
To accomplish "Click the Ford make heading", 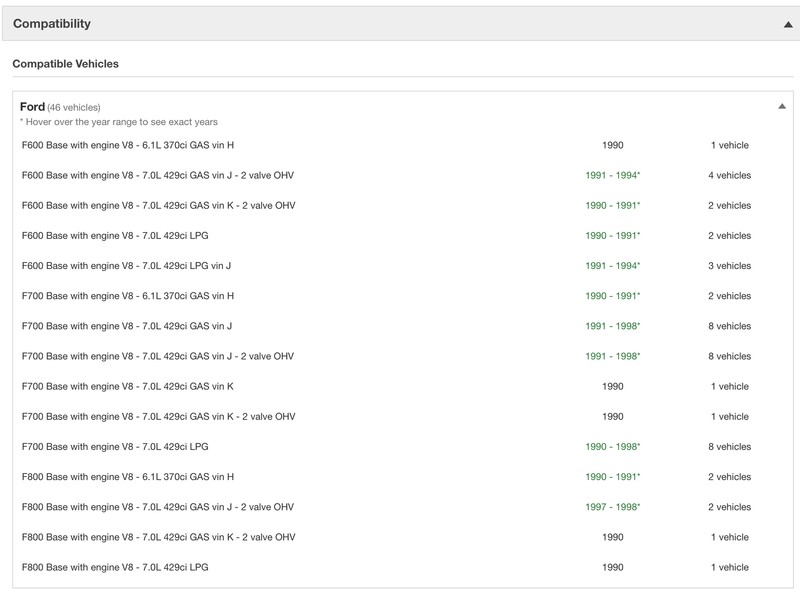I will (33, 107).
